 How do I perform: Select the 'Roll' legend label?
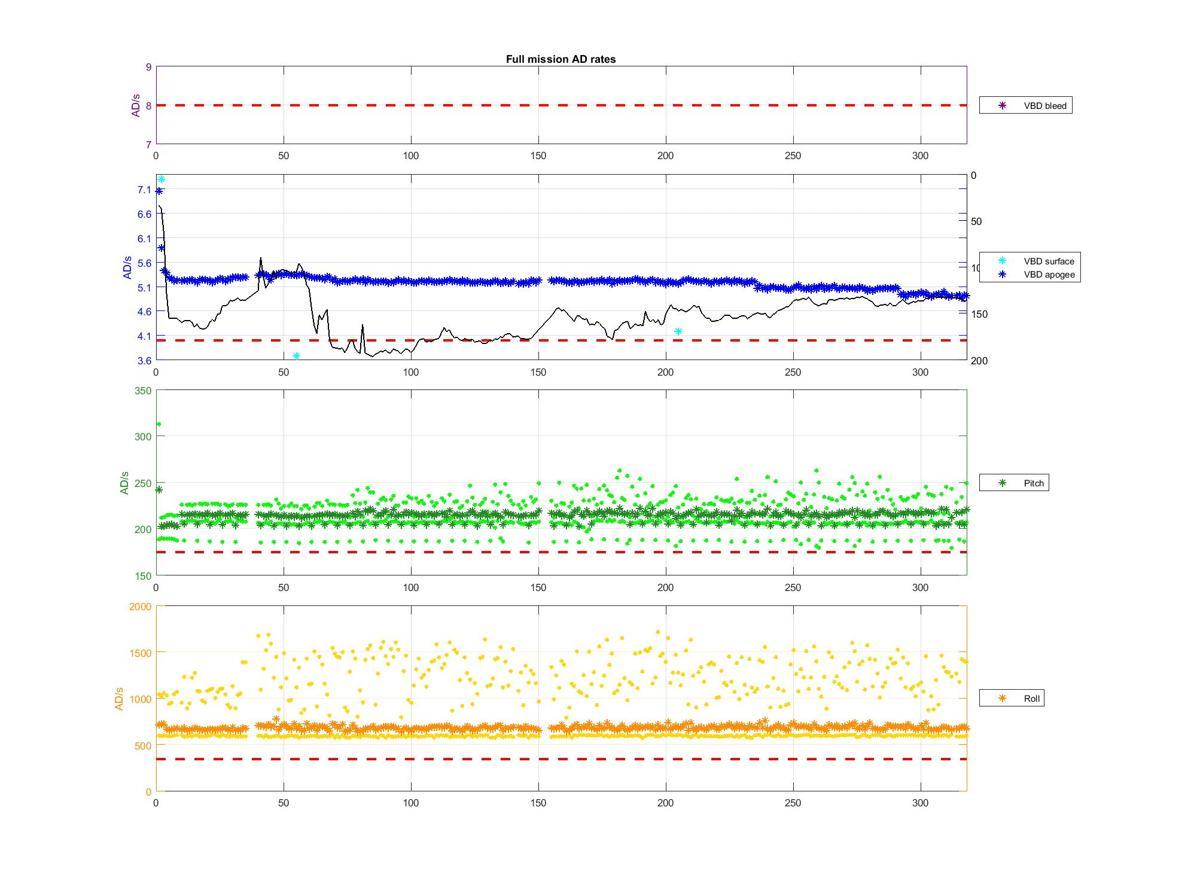(1032, 699)
